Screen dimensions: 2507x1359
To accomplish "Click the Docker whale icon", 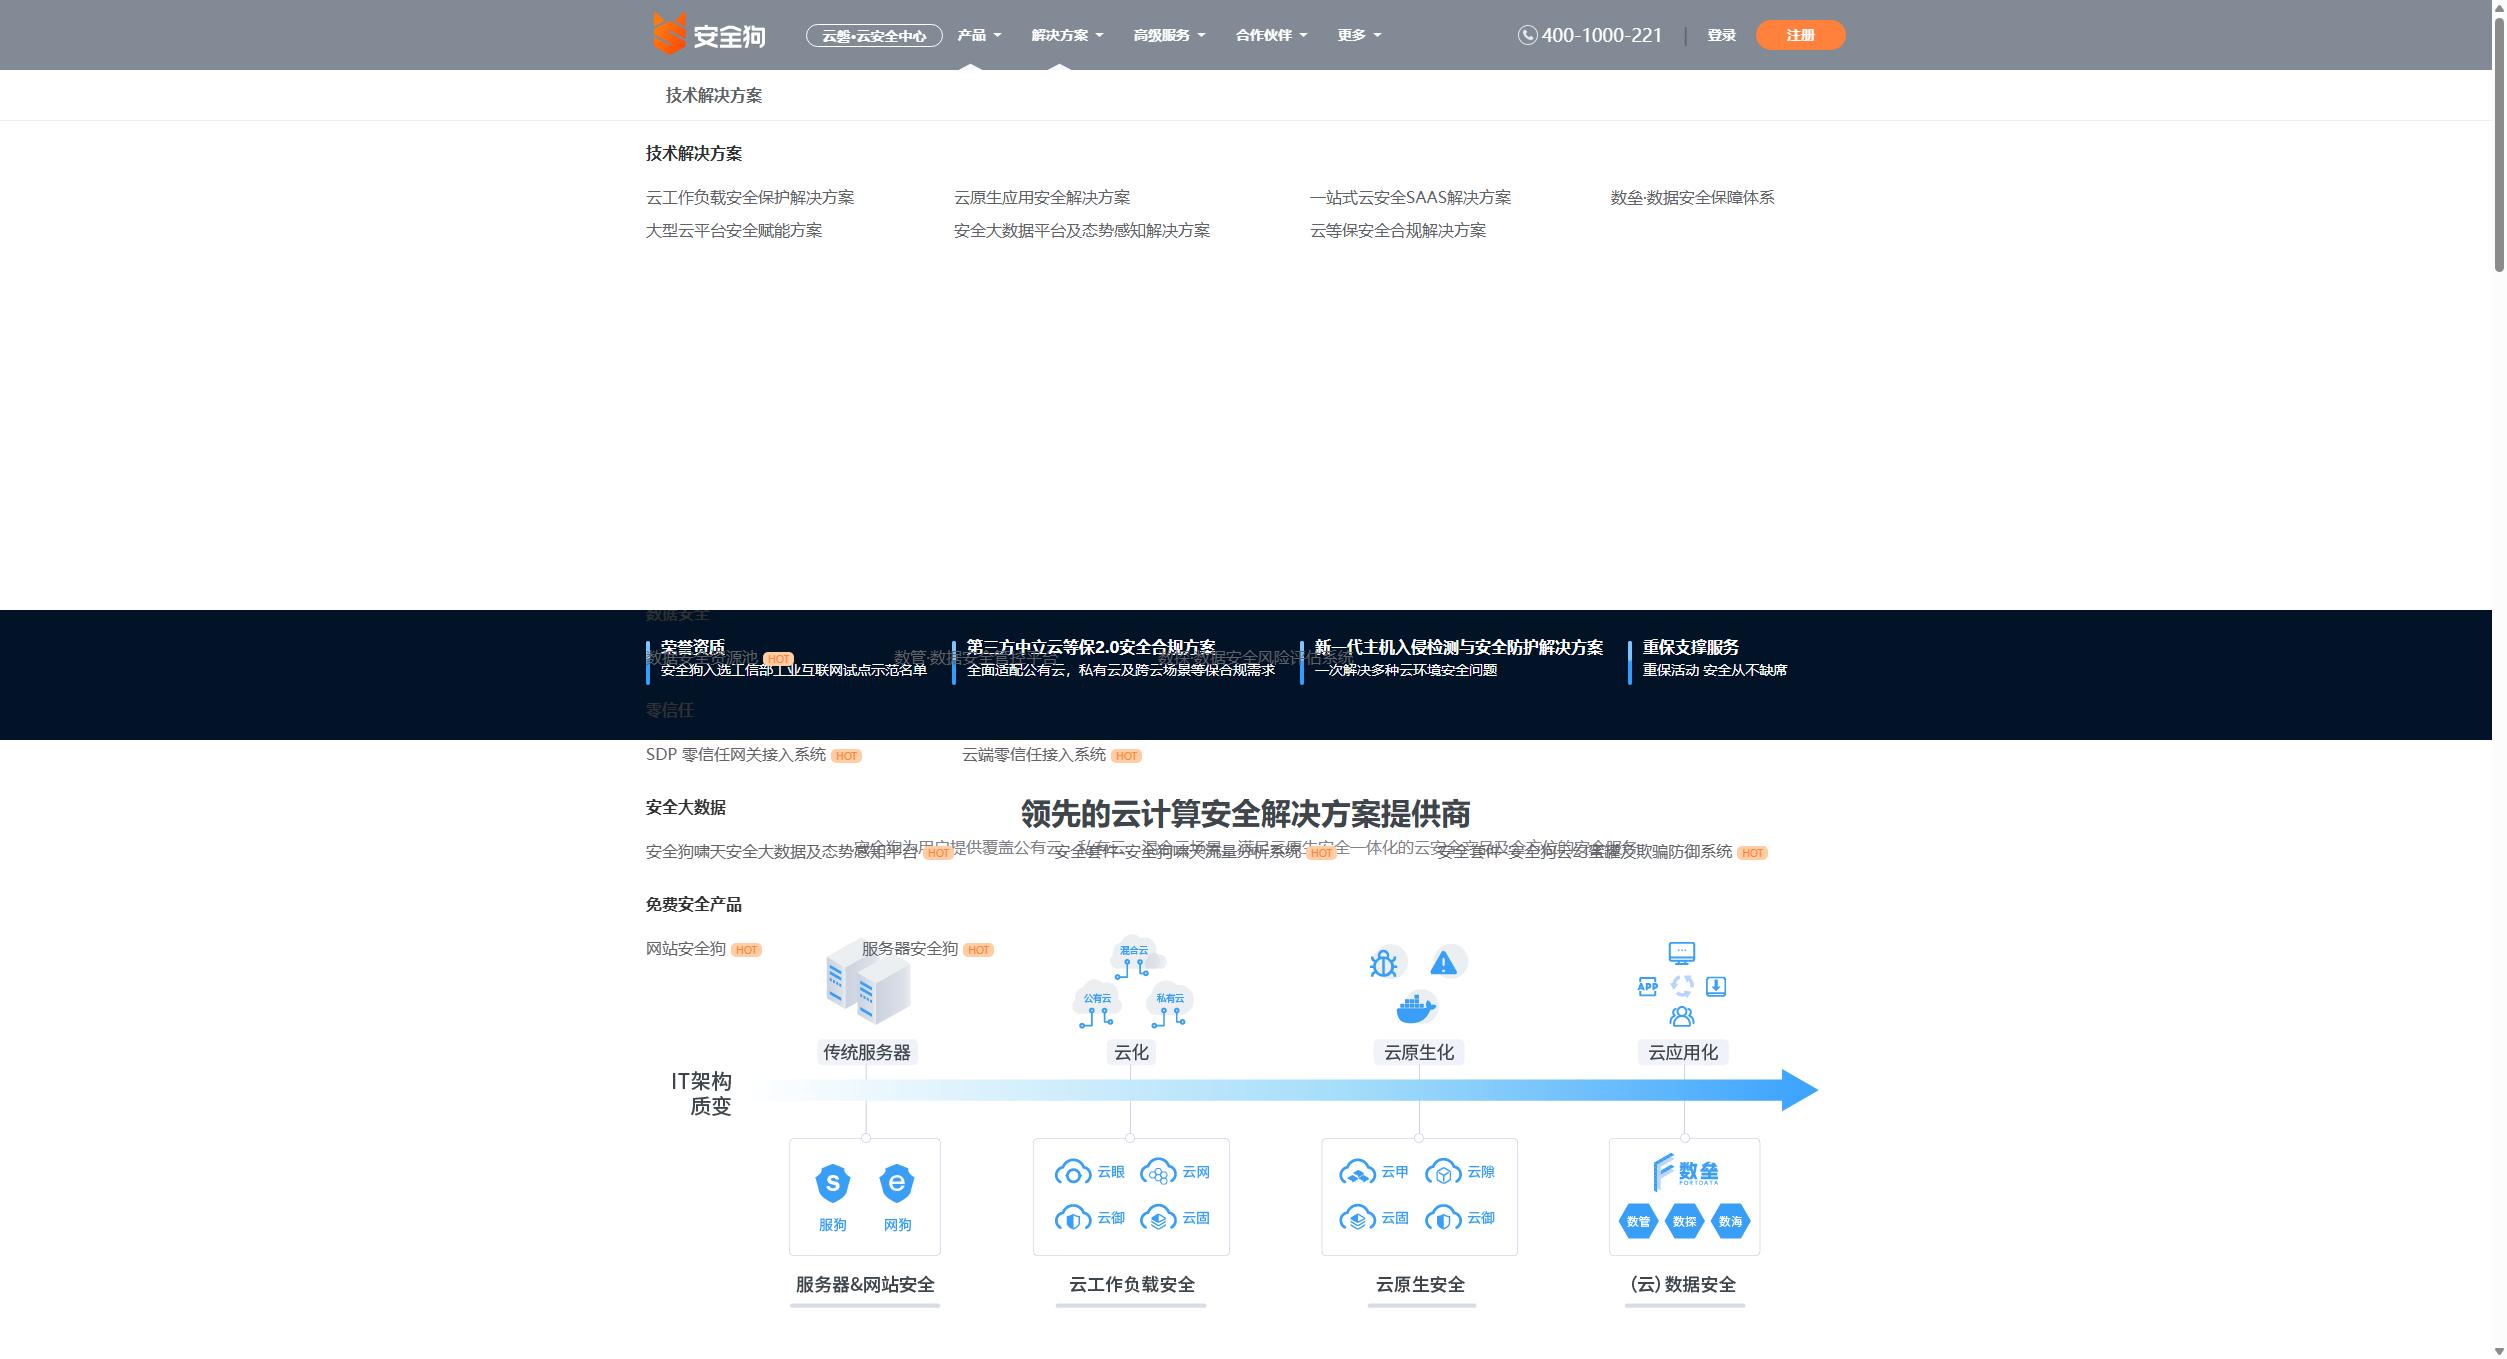I will tap(1416, 1008).
